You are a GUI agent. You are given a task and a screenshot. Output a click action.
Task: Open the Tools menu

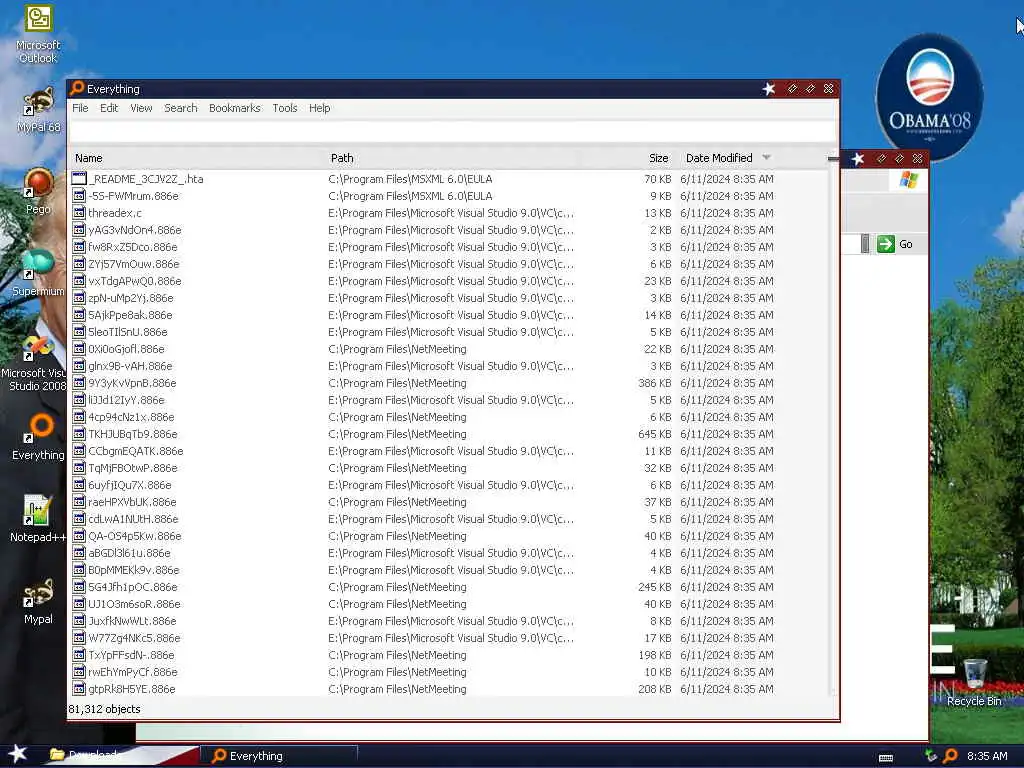pos(285,108)
